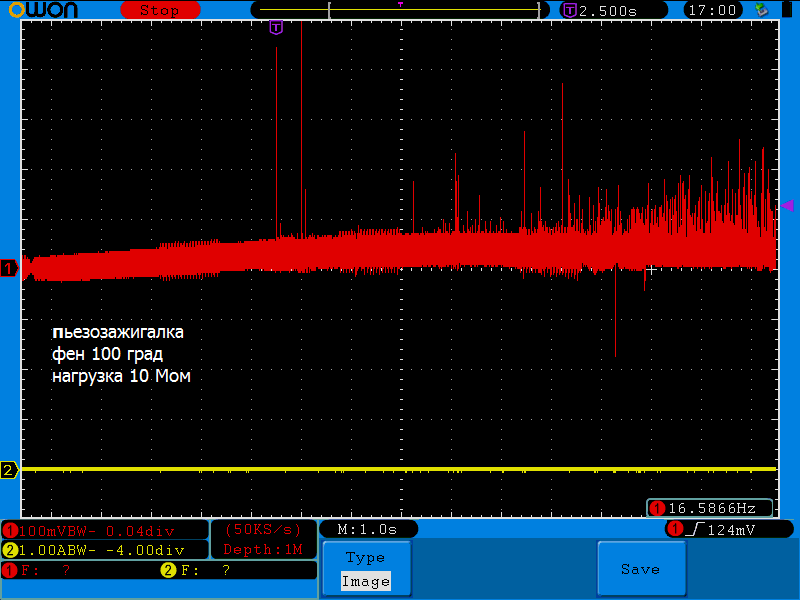Click the 17:00 clock display
Image resolution: width=800 pixels, height=600 pixels.
coord(714,10)
